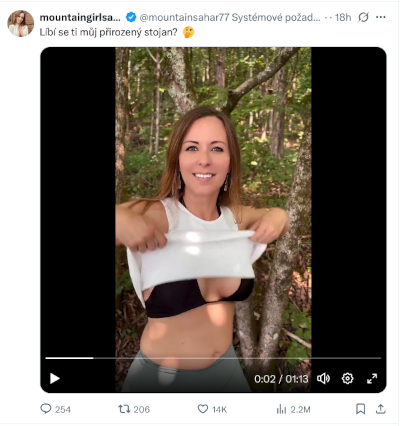Viewport: 400px width, 426px height.
Task: Open video settings gear
Action: click(347, 378)
